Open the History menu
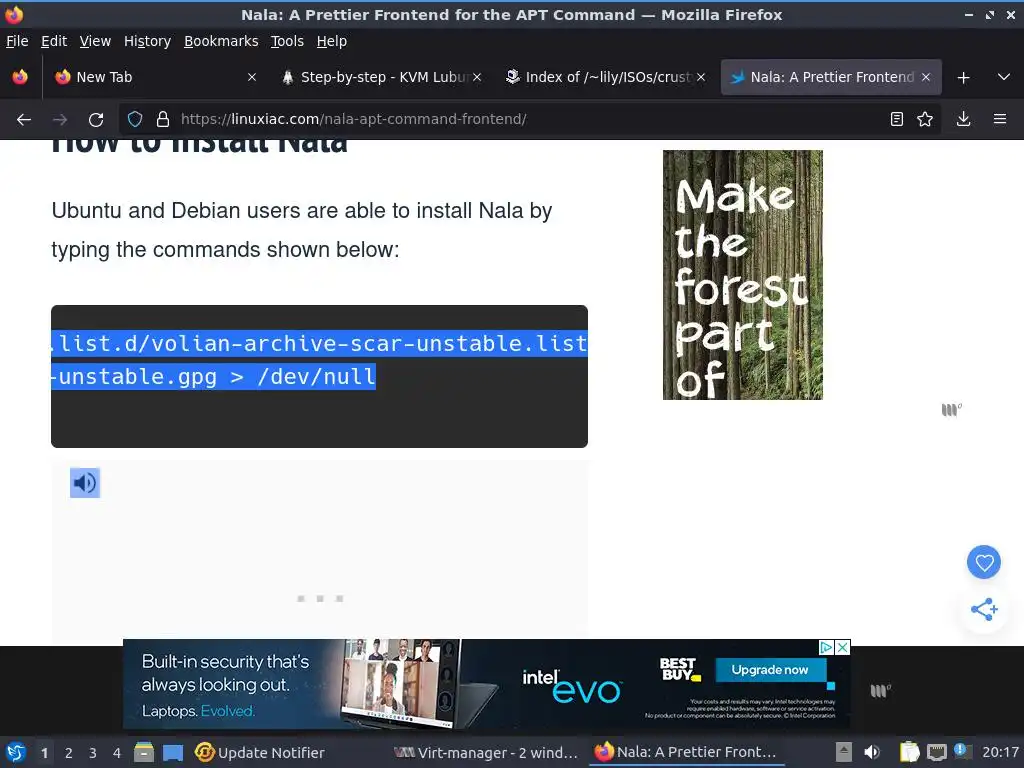The width and height of the screenshot is (1024, 768). (147, 41)
